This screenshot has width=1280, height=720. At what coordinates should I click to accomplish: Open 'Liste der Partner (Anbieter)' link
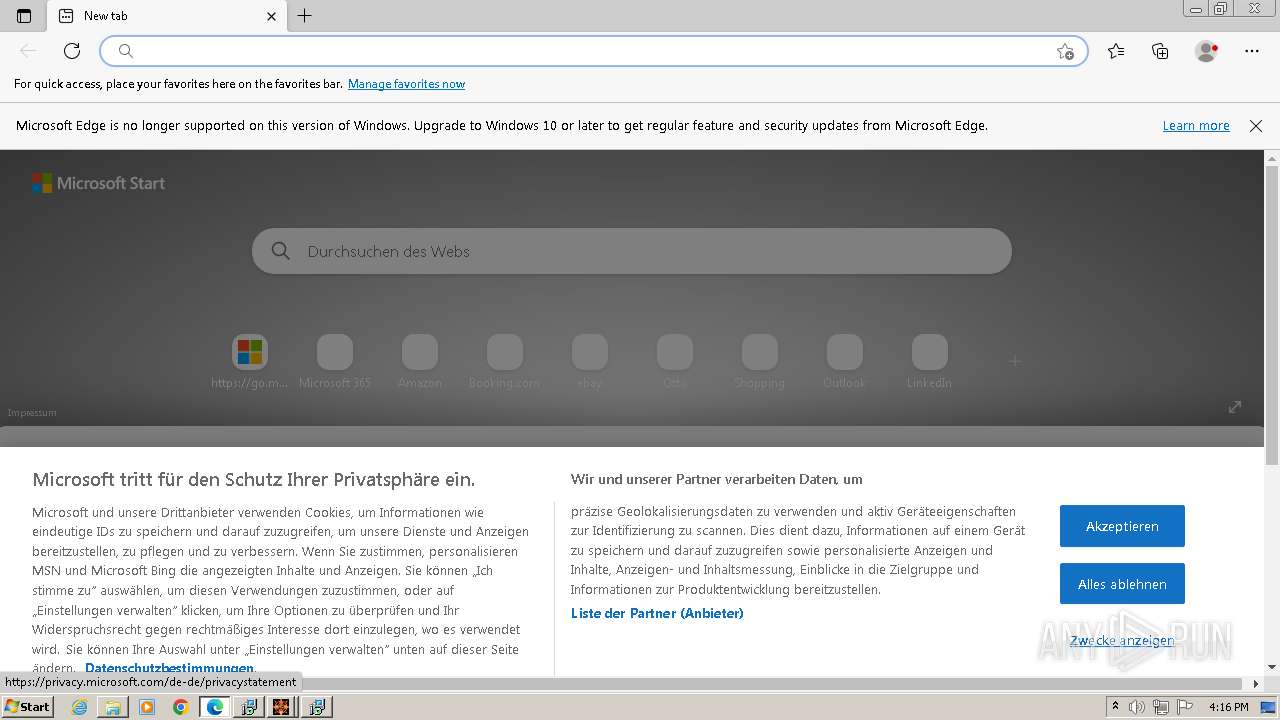(657, 613)
